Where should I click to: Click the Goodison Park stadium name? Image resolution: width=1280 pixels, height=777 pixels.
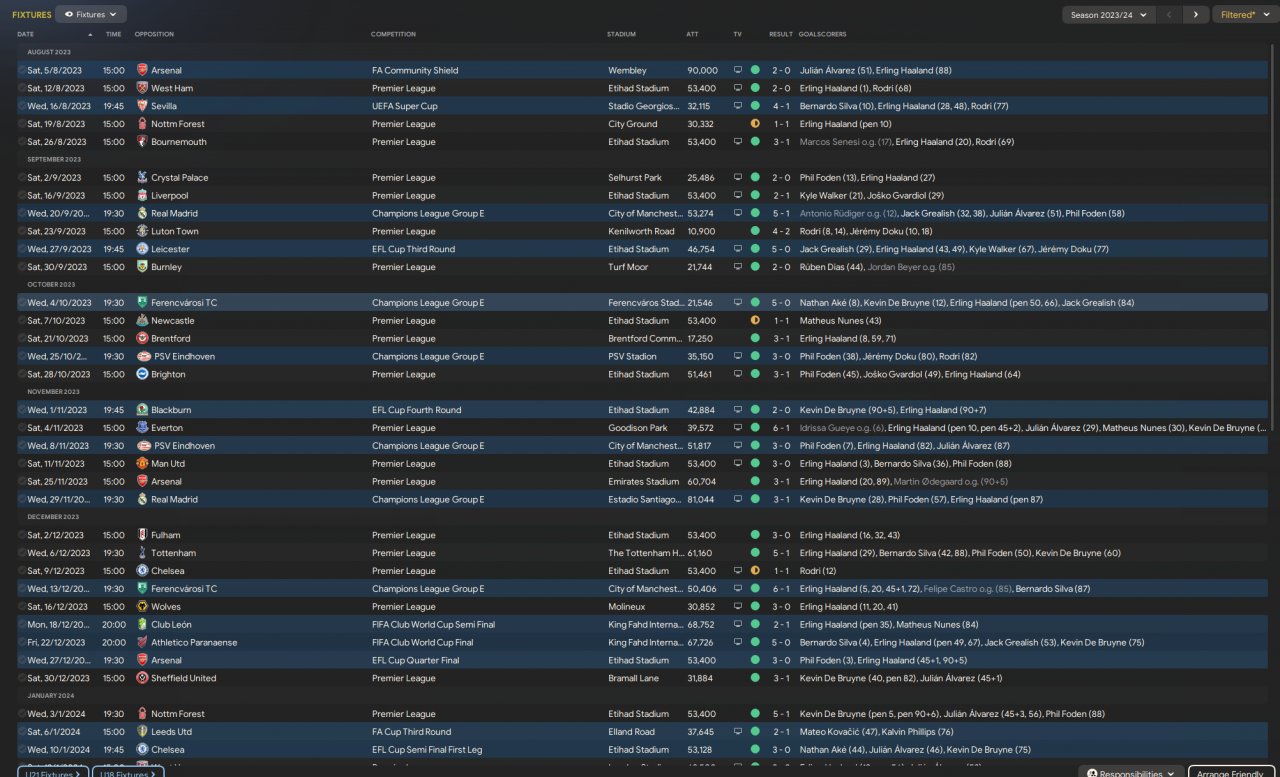pyautogui.click(x=638, y=428)
